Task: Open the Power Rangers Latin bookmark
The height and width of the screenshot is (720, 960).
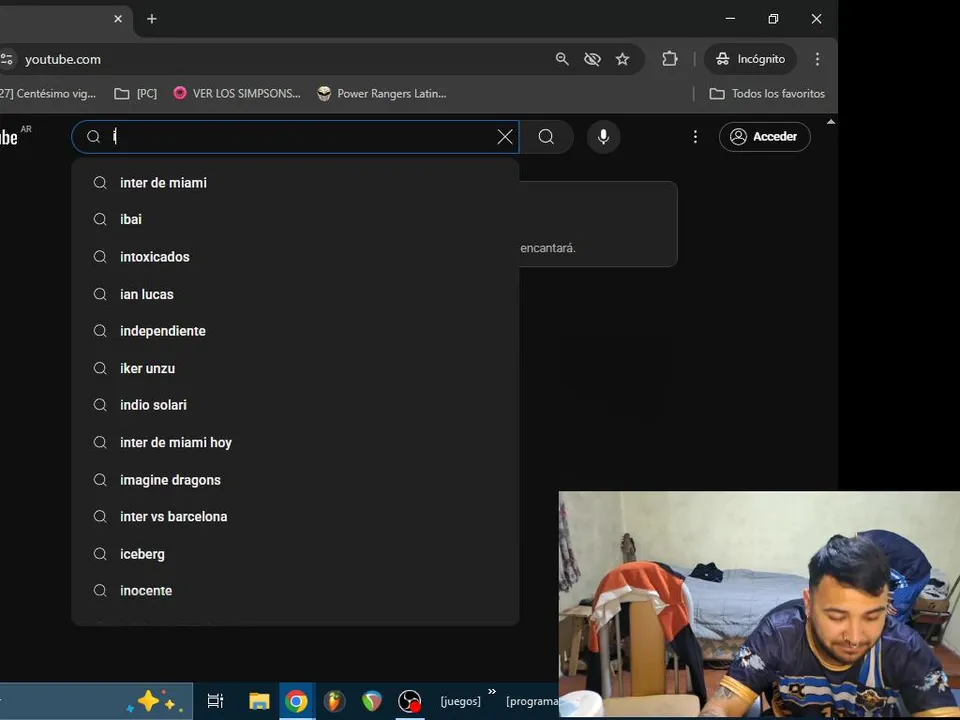Action: [x=382, y=94]
